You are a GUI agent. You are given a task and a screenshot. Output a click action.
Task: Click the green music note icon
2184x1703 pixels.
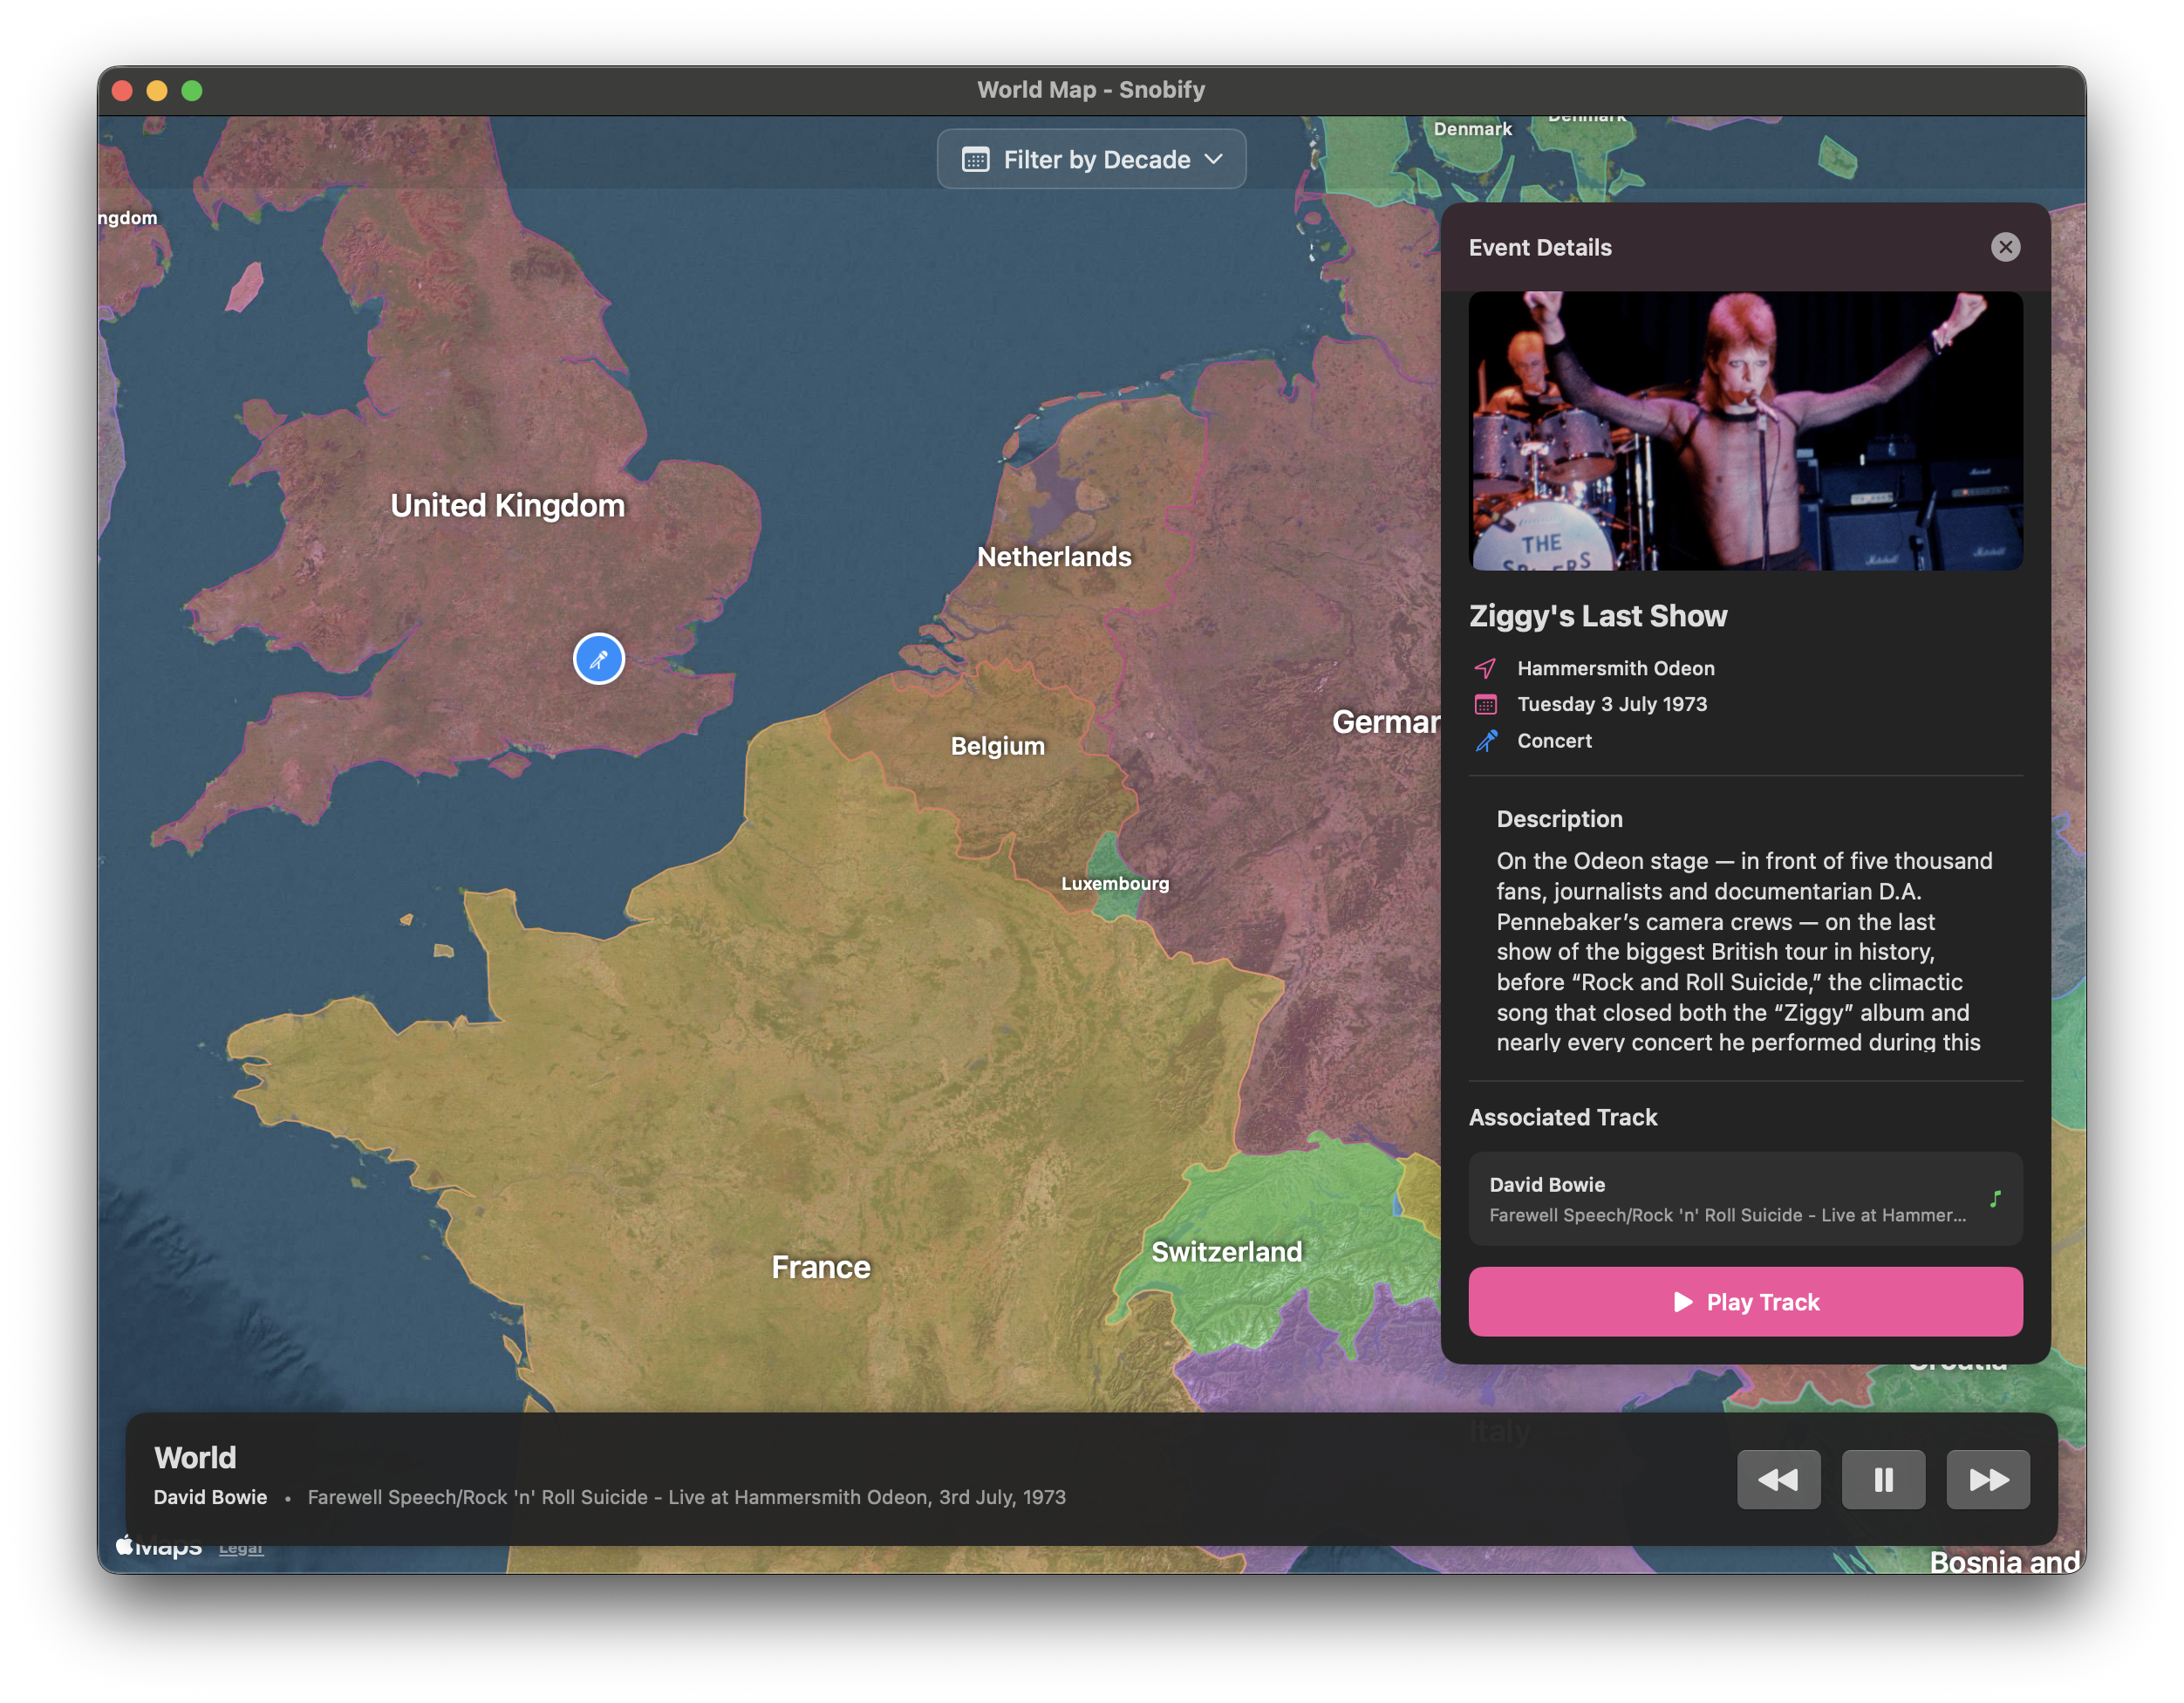1994,1199
